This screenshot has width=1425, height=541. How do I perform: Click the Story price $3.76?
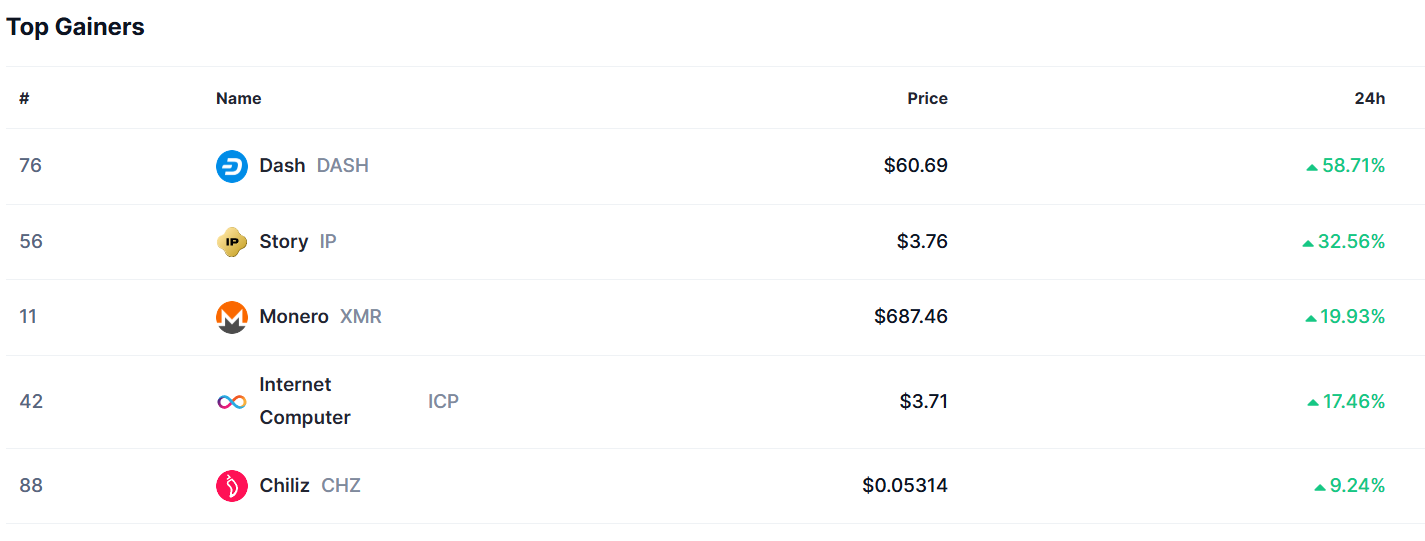coord(922,241)
